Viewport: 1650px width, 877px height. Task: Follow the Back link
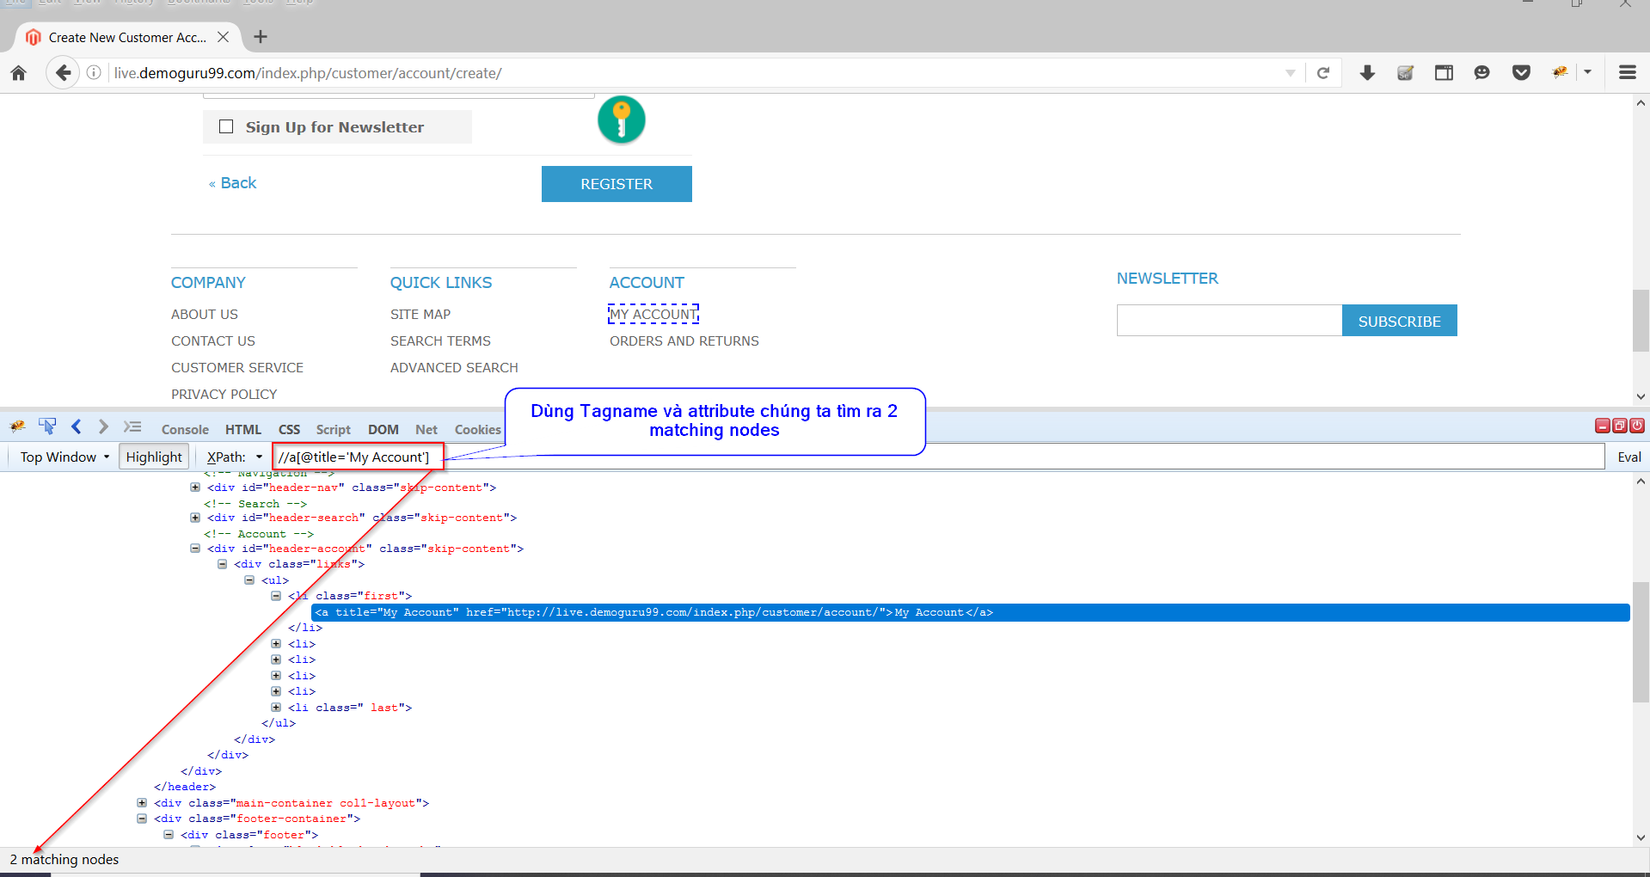tap(232, 183)
